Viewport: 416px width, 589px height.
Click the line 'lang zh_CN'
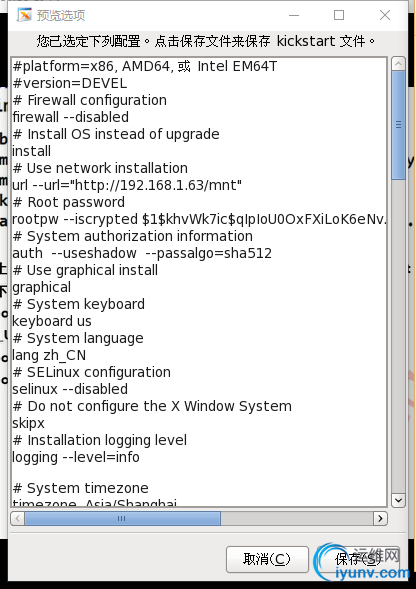point(49,355)
